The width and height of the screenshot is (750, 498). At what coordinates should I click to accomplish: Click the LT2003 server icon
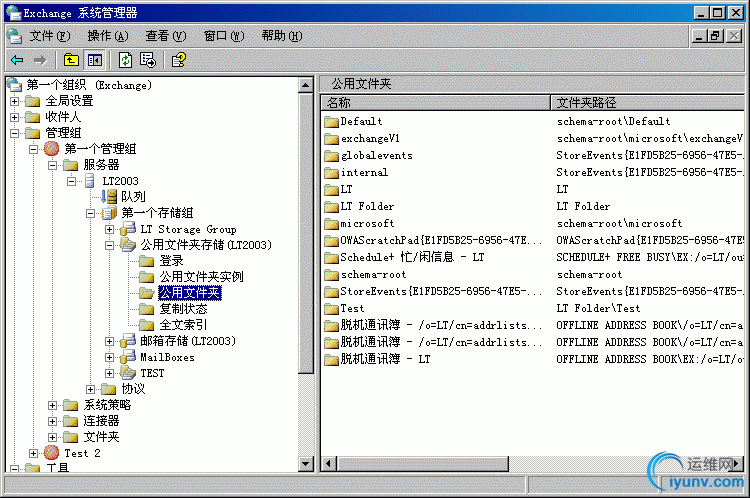coord(89,181)
